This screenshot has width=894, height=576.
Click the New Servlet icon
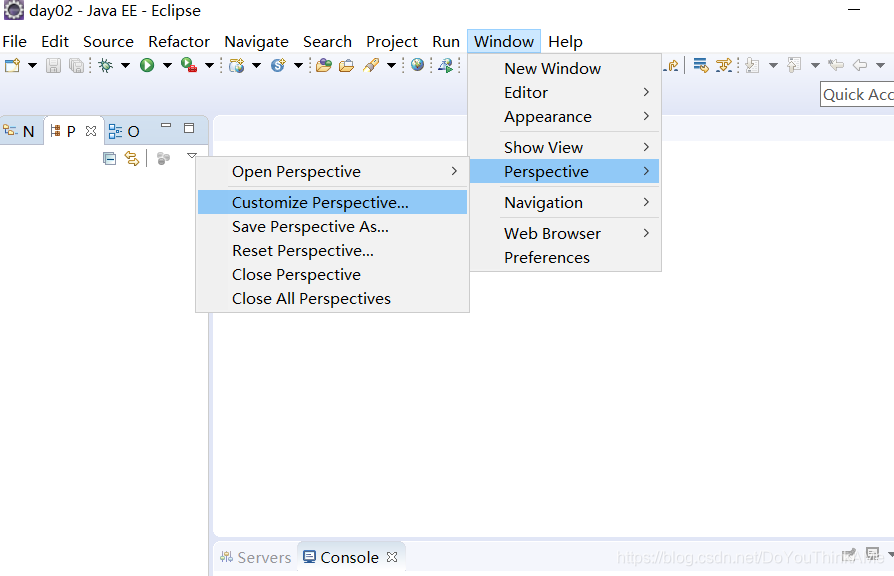[x=278, y=66]
